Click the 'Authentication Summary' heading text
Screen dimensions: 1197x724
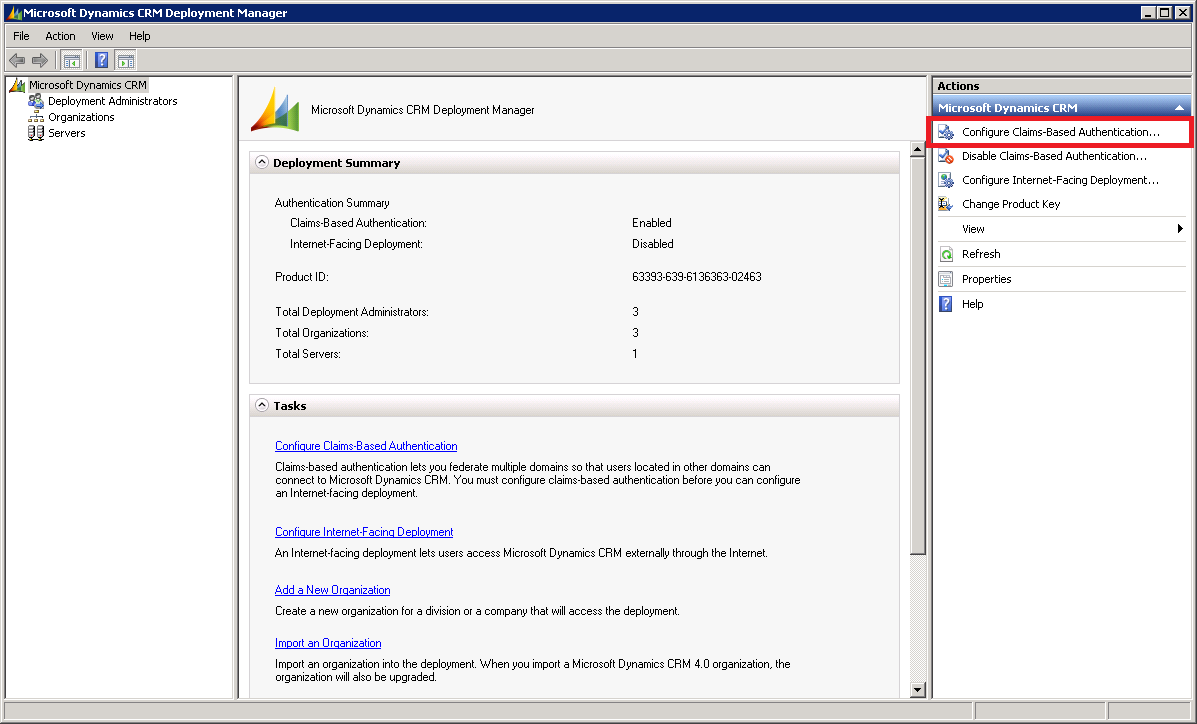point(332,203)
